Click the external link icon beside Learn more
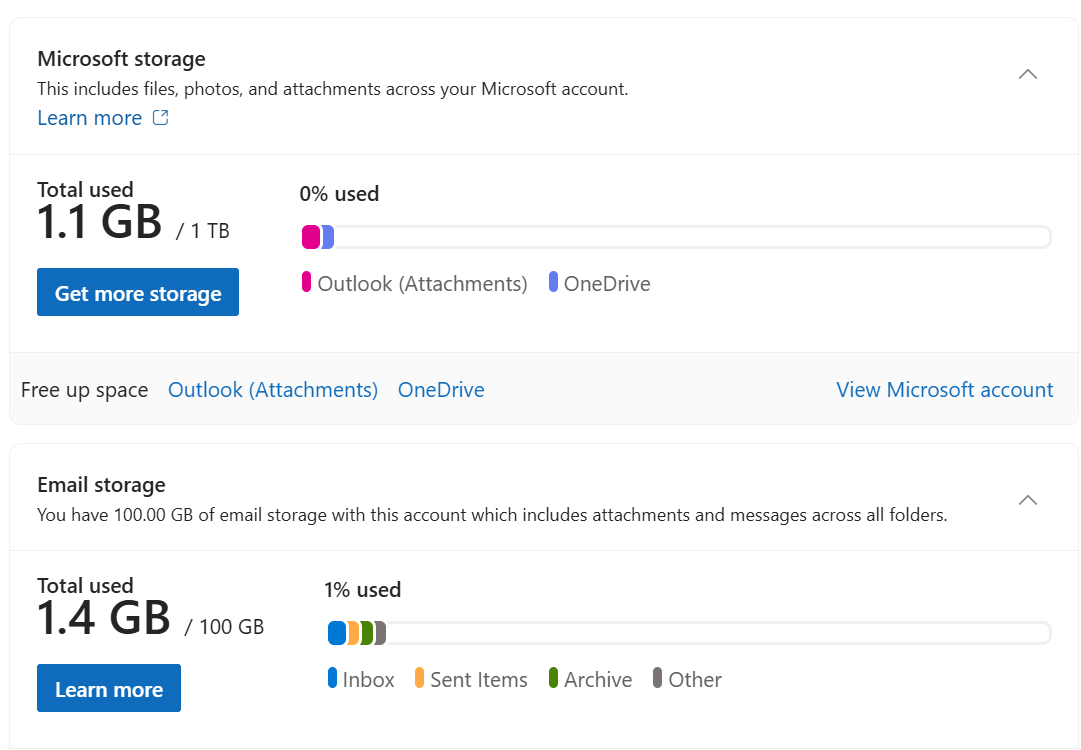This screenshot has height=750, width=1081. pyautogui.click(x=161, y=117)
